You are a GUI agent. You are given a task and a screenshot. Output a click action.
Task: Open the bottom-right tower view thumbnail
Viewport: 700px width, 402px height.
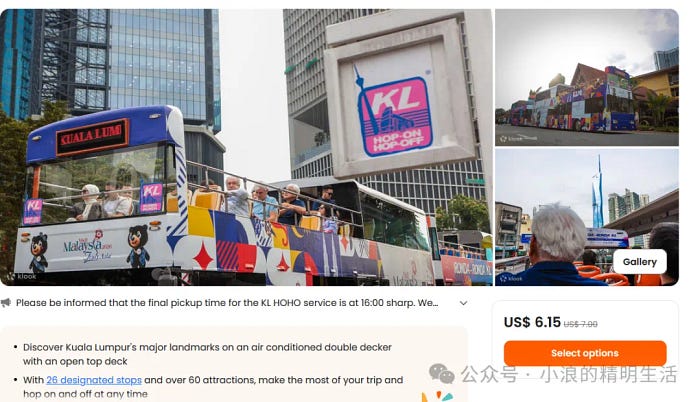point(587,218)
